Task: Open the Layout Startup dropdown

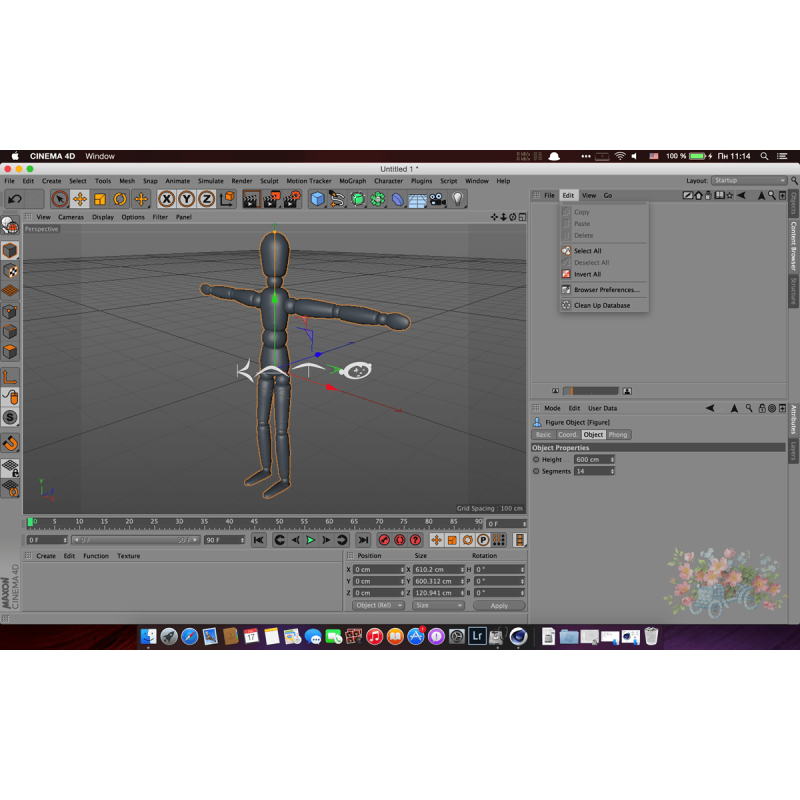Action: pos(750,181)
